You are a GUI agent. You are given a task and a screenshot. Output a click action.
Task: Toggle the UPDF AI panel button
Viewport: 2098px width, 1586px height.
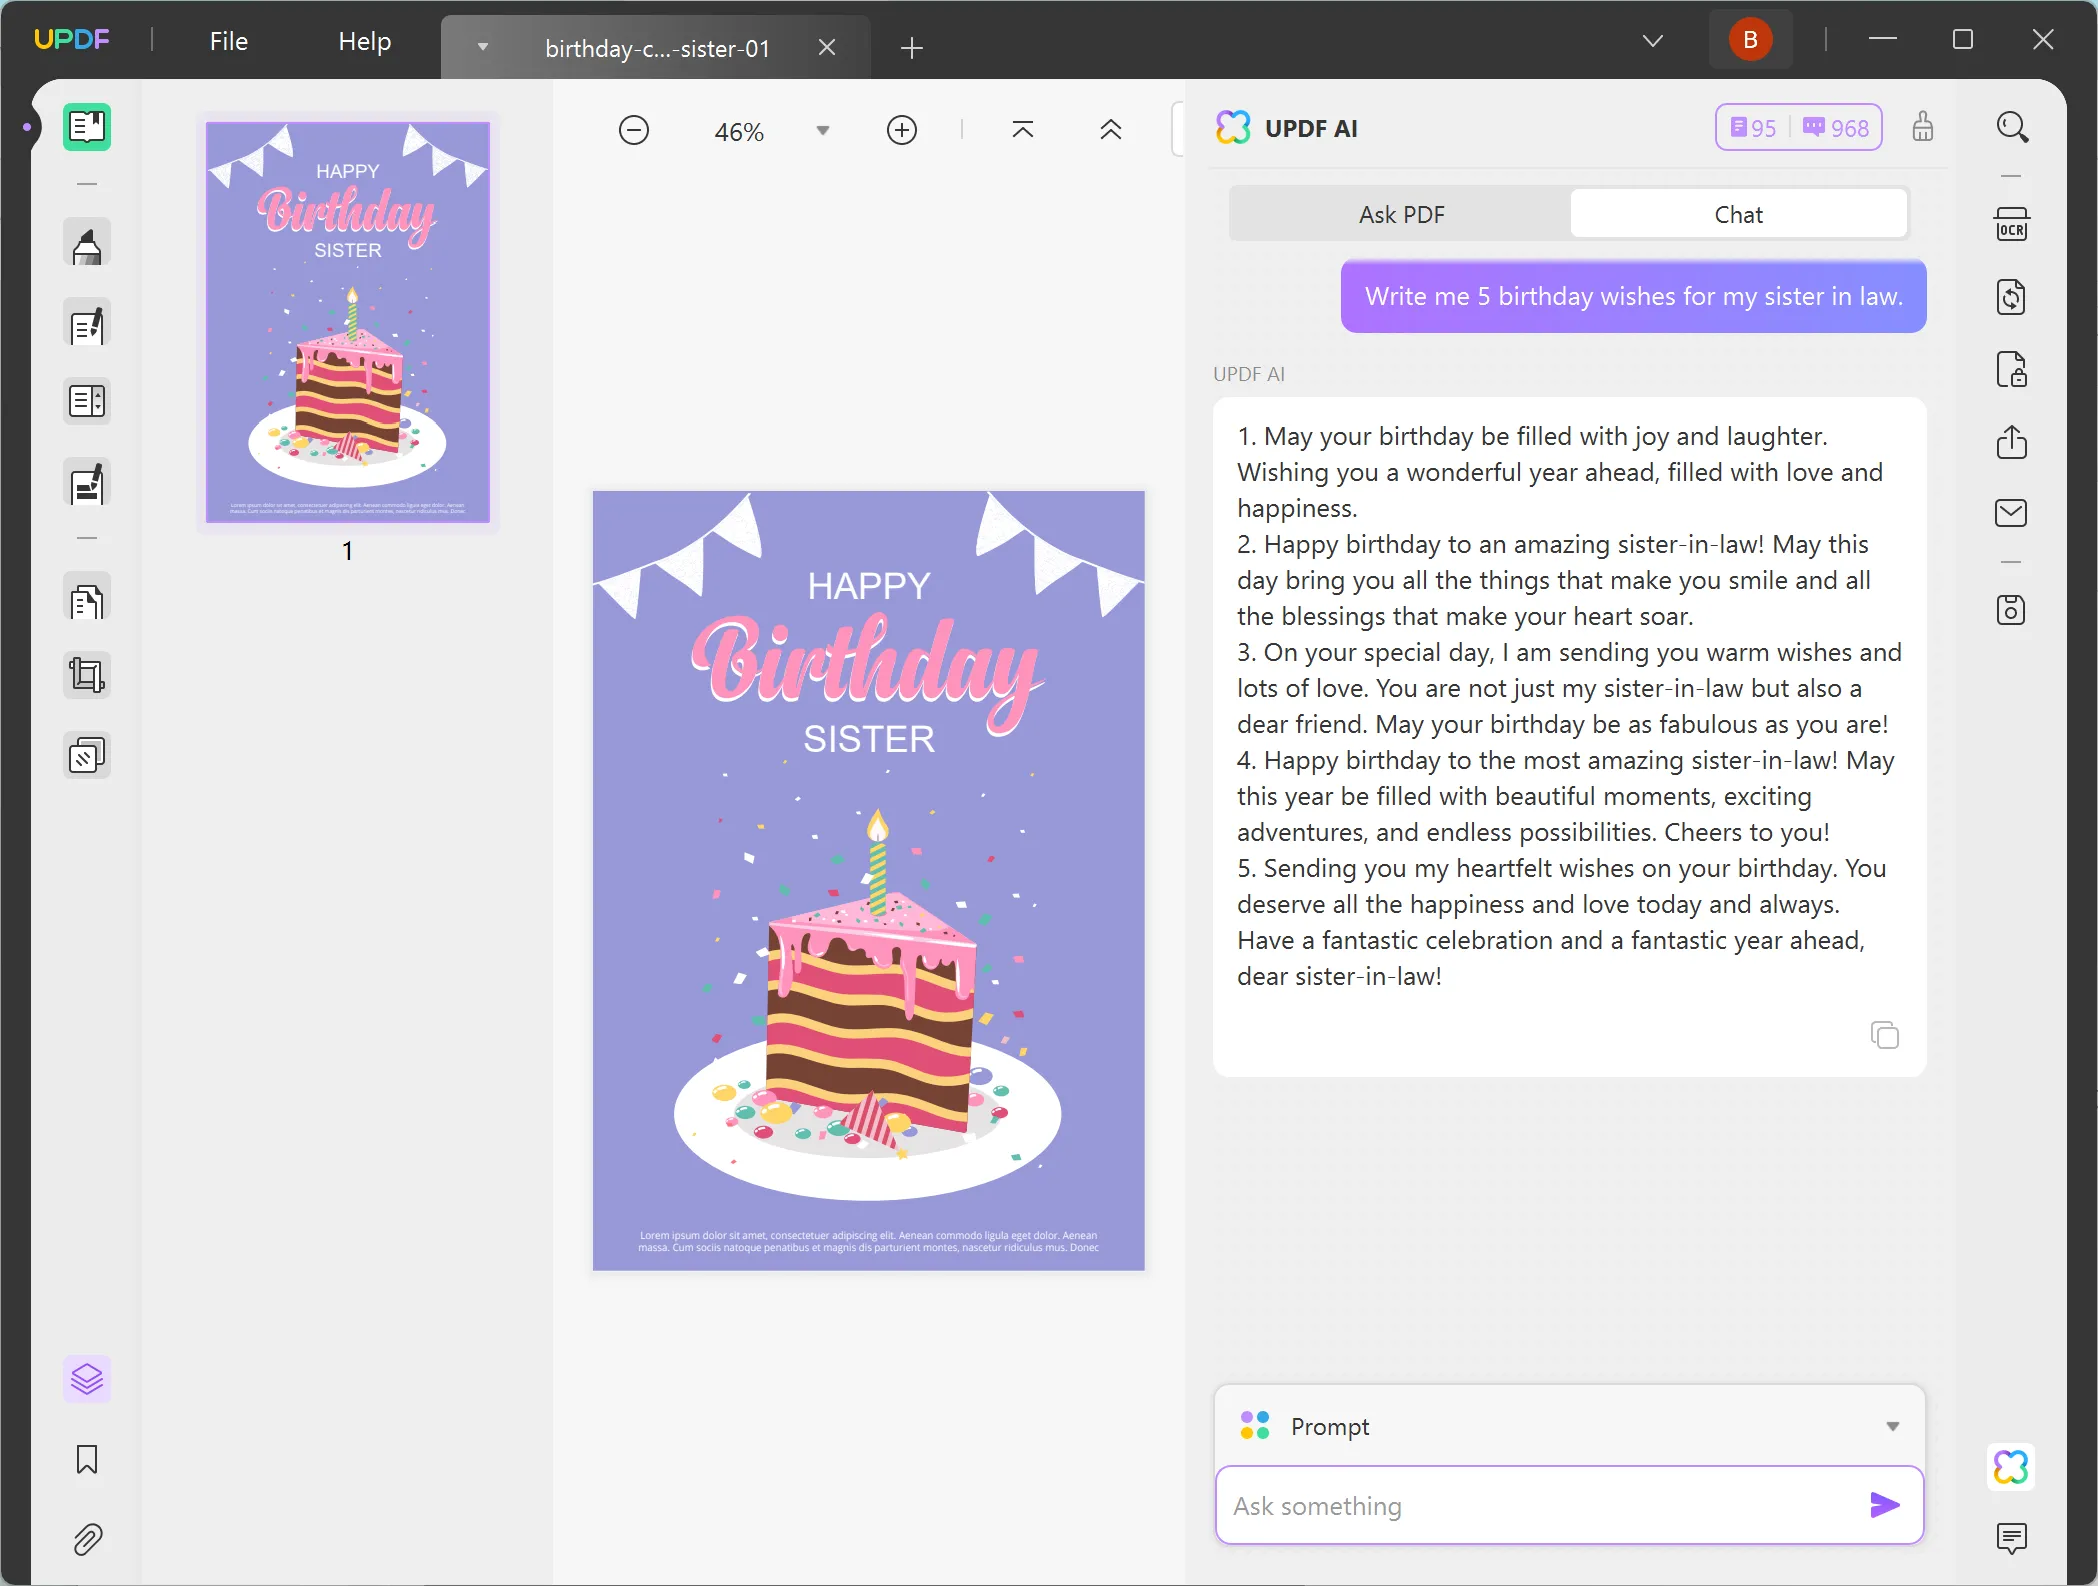2011,1467
